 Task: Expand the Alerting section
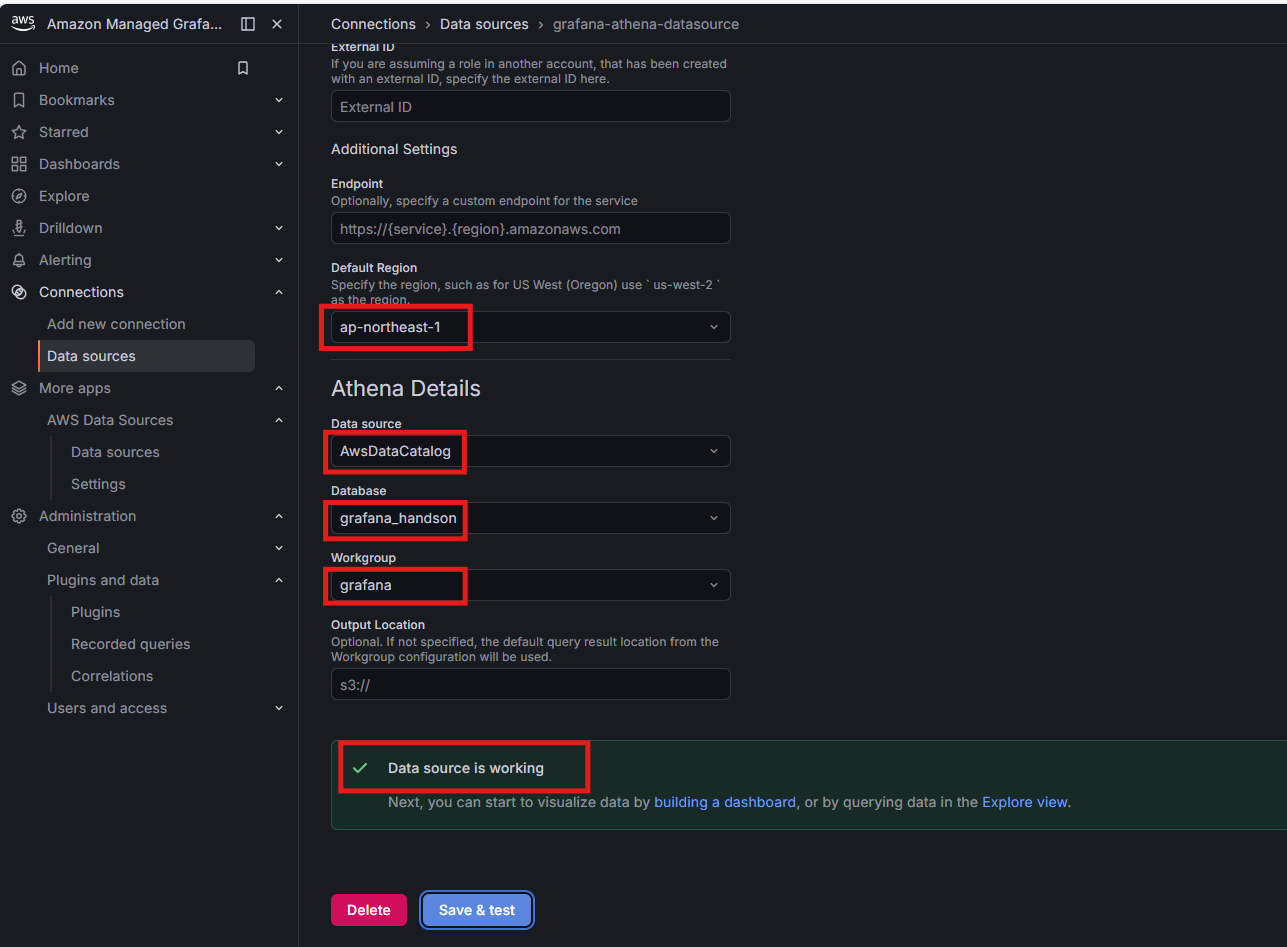pos(279,260)
